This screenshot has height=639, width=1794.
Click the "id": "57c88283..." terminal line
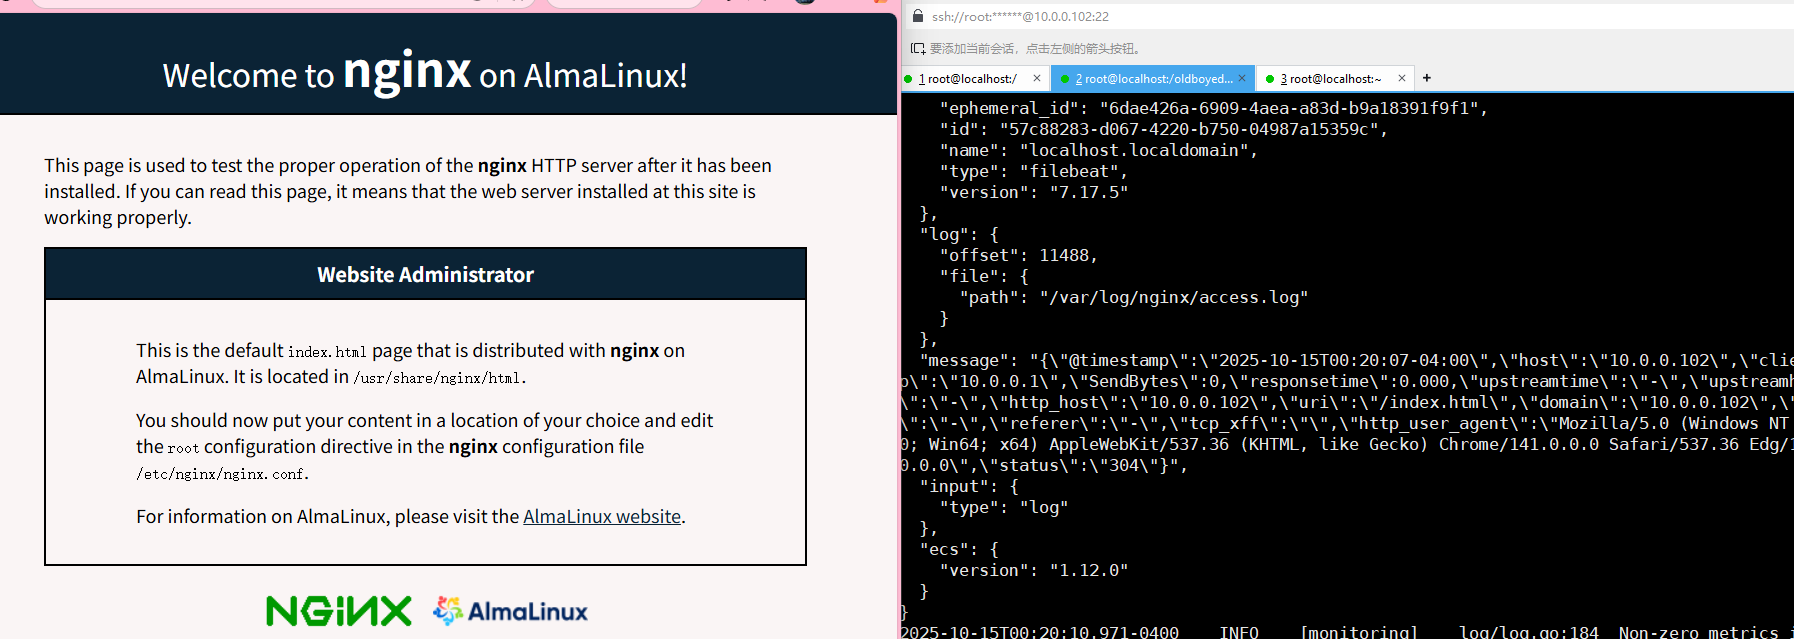[1163, 129]
